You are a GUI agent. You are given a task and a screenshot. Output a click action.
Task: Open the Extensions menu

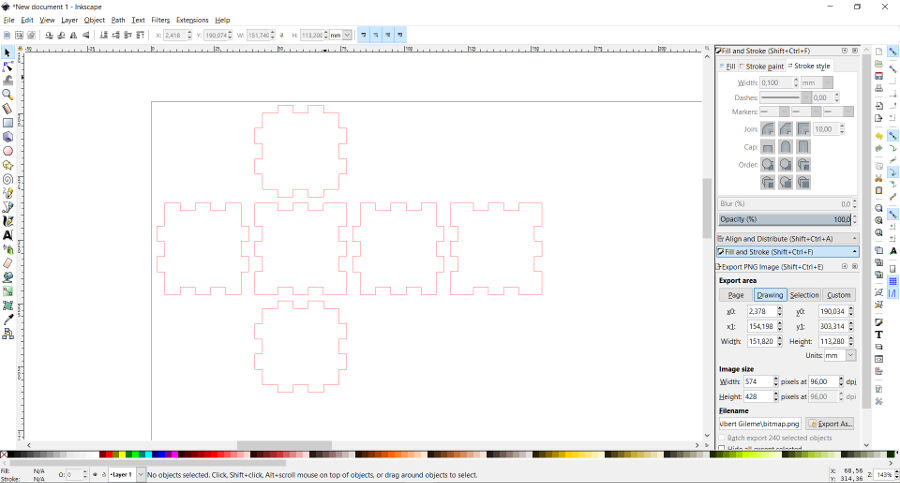[192, 20]
